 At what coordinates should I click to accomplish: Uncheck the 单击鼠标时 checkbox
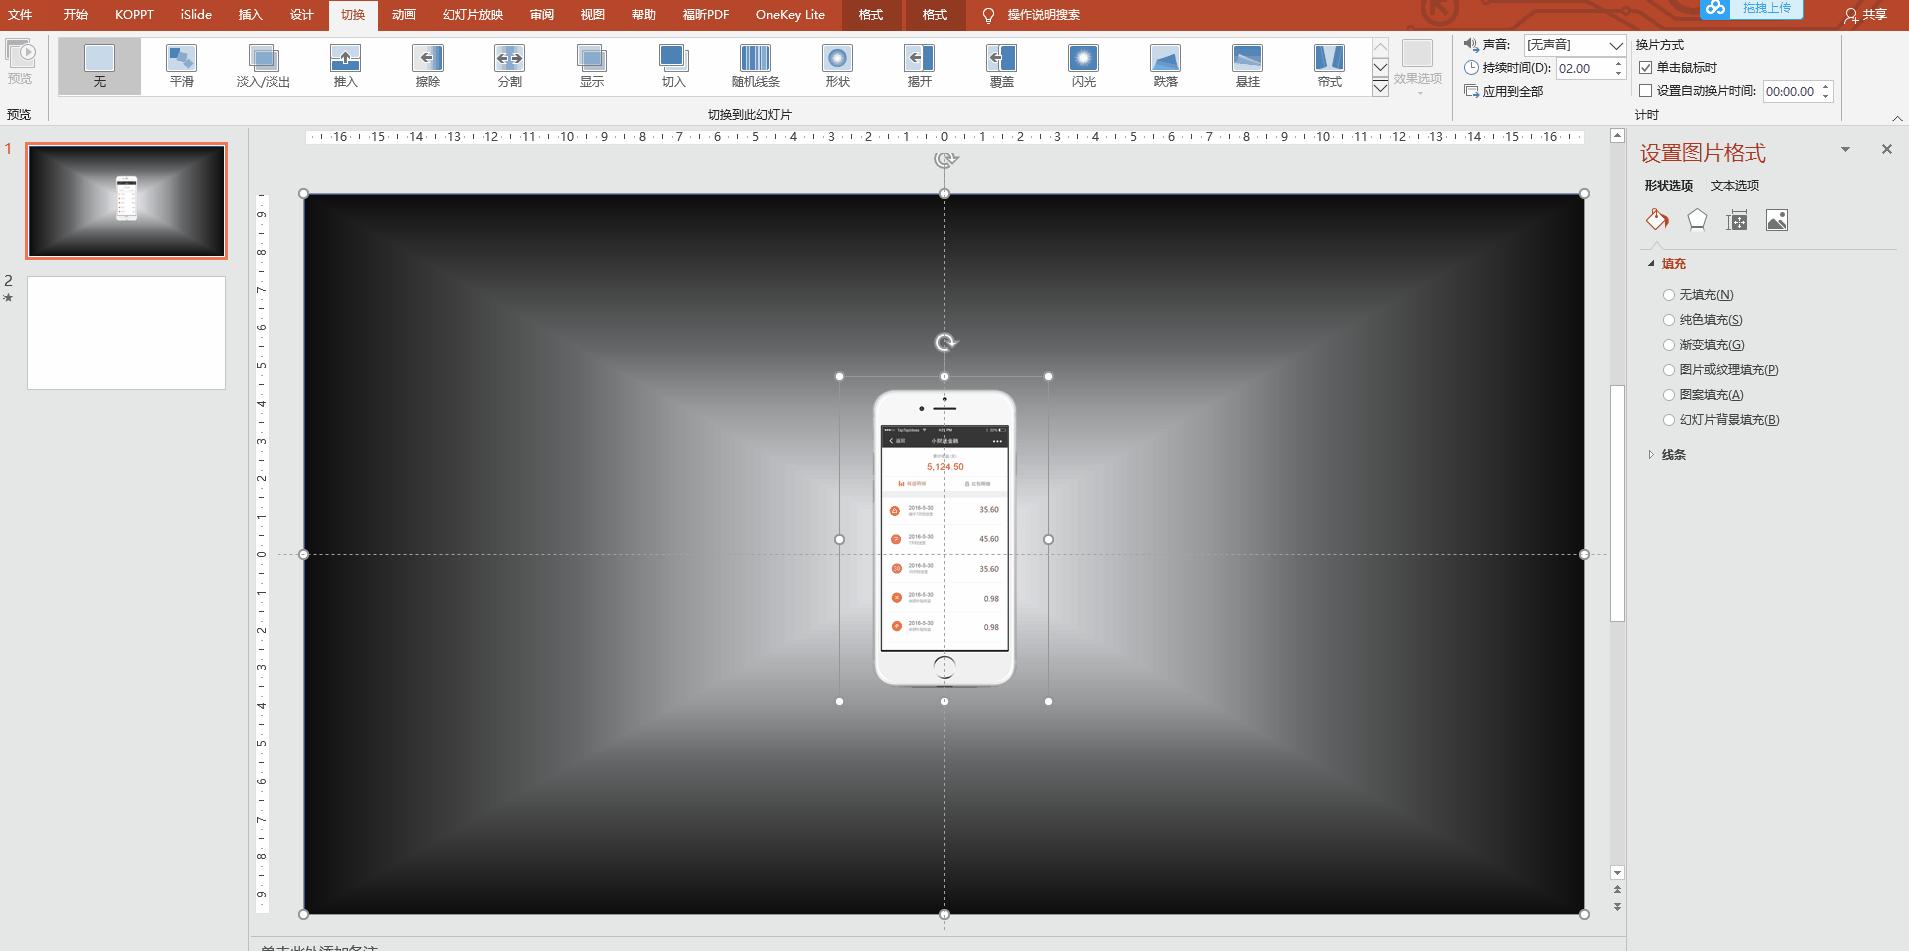(1646, 68)
